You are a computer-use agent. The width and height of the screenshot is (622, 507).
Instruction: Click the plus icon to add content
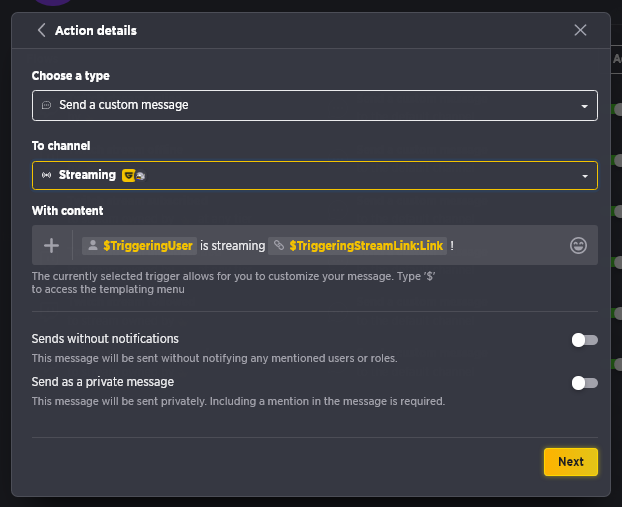(52, 246)
